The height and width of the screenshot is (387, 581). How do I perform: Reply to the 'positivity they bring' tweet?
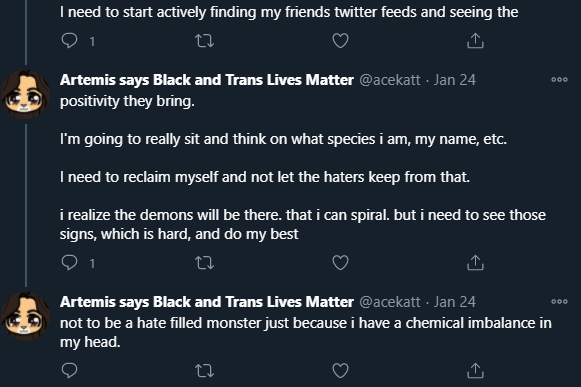click(x=69, y=263)
